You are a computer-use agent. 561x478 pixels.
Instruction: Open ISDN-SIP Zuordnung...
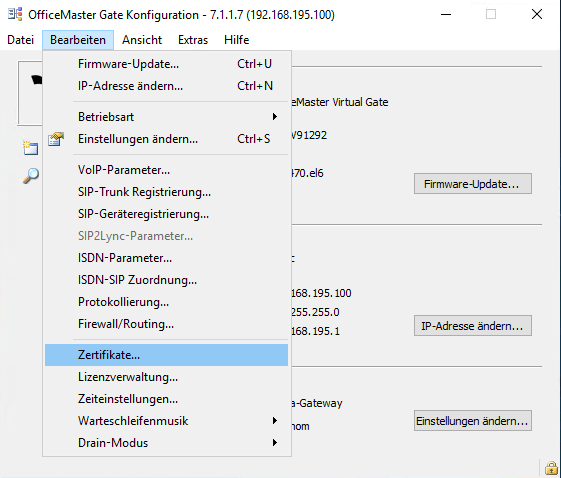point(166,280)
